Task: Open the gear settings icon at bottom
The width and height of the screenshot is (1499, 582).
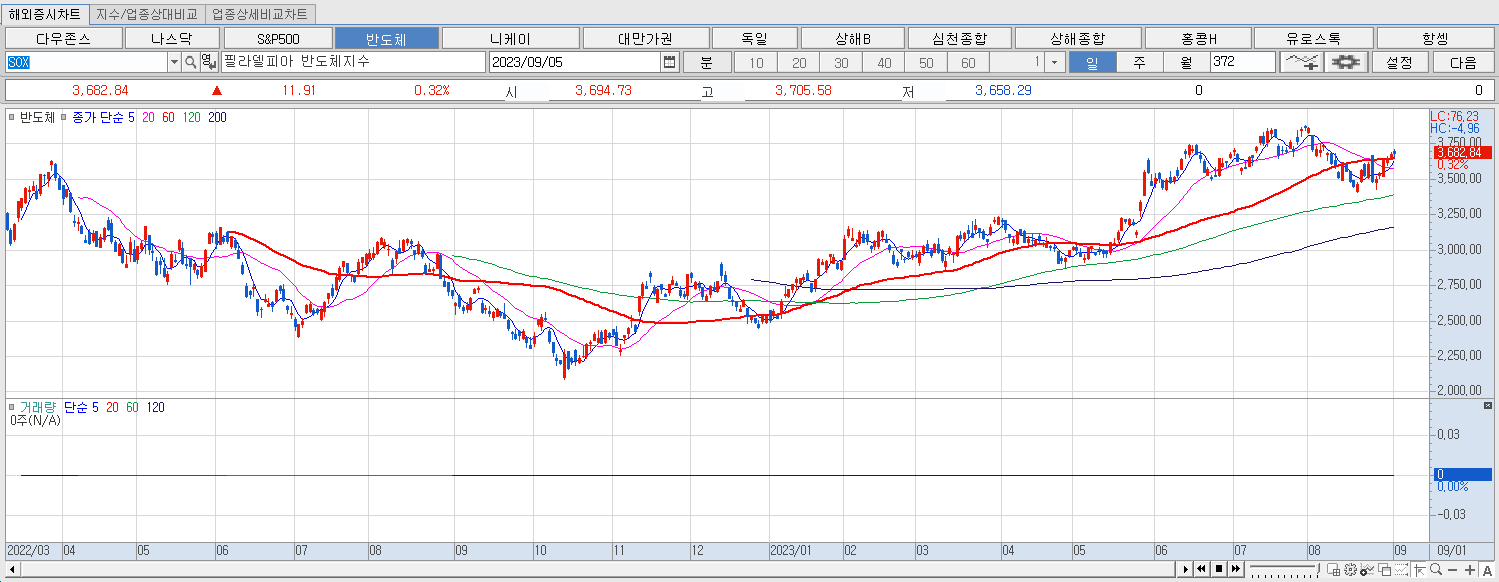Action: pos(1350,570)
